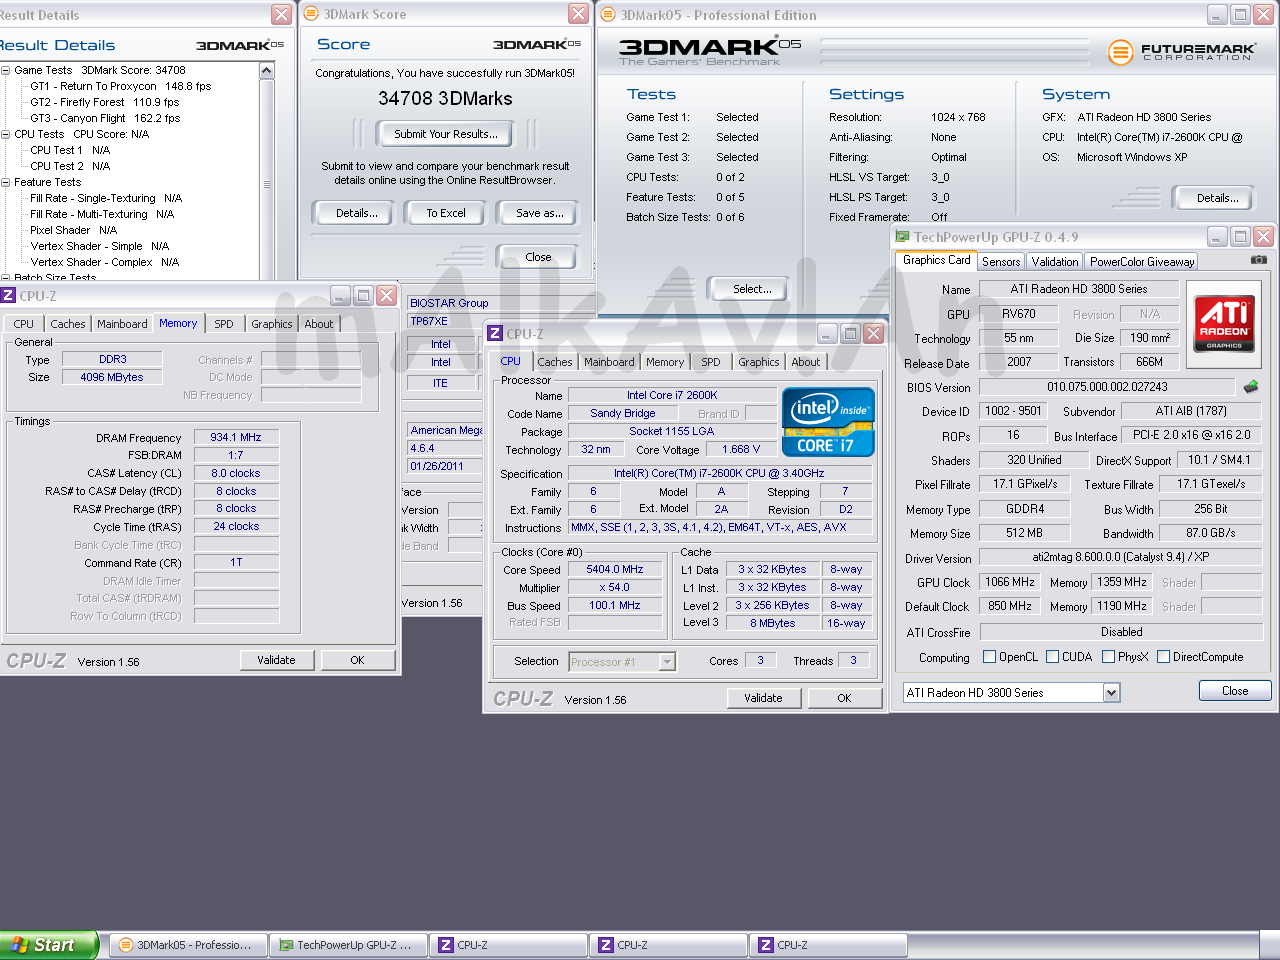
Task: Collapse the Batch Size Tests tree node
Action: pyautogui.click(x=6, y=278)
